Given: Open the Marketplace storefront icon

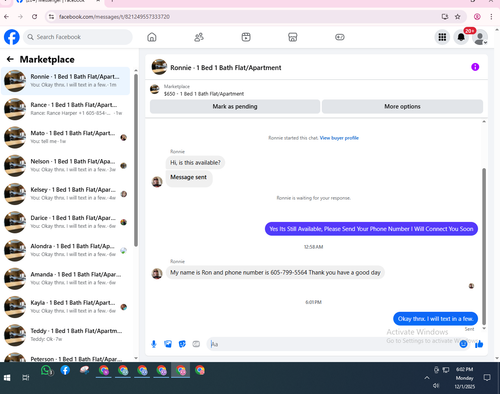Looking at the screenshot, I should pyautogui.click(x=293, y=37).
